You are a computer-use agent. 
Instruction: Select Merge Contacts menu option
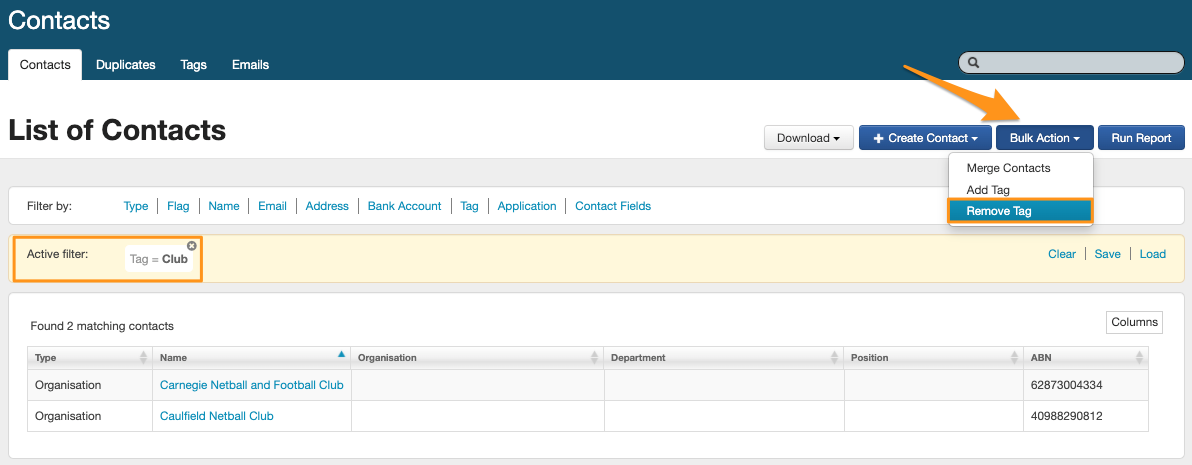(x=1008, y=168)
